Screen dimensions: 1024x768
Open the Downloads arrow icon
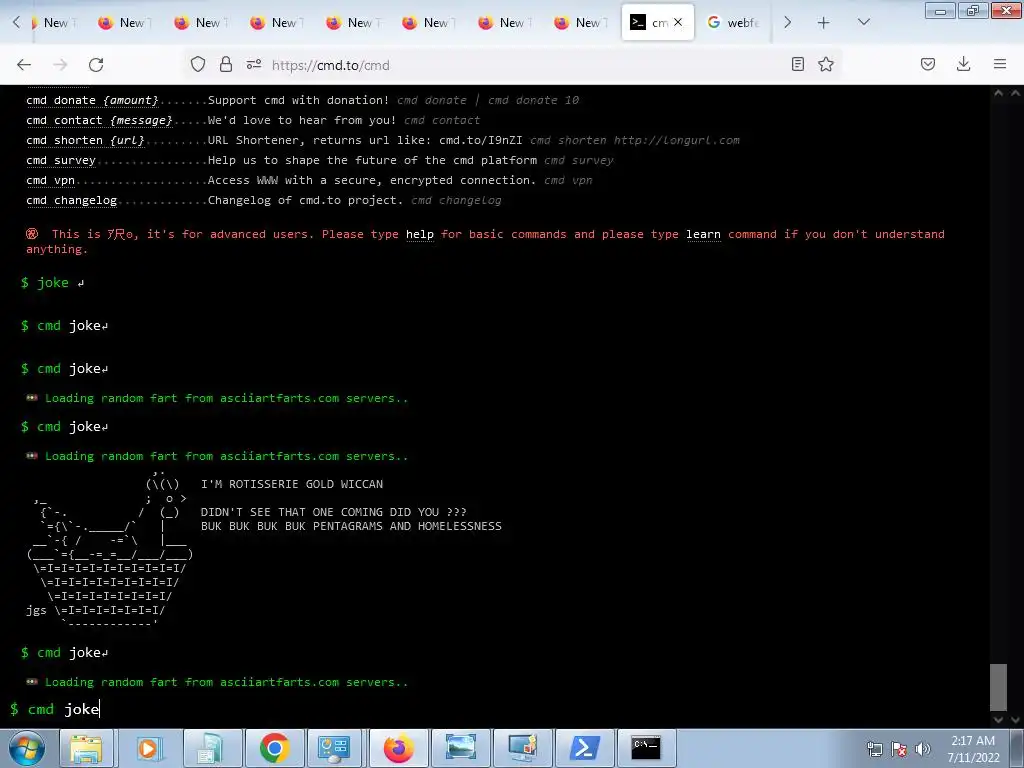click(x=963, y=64)
